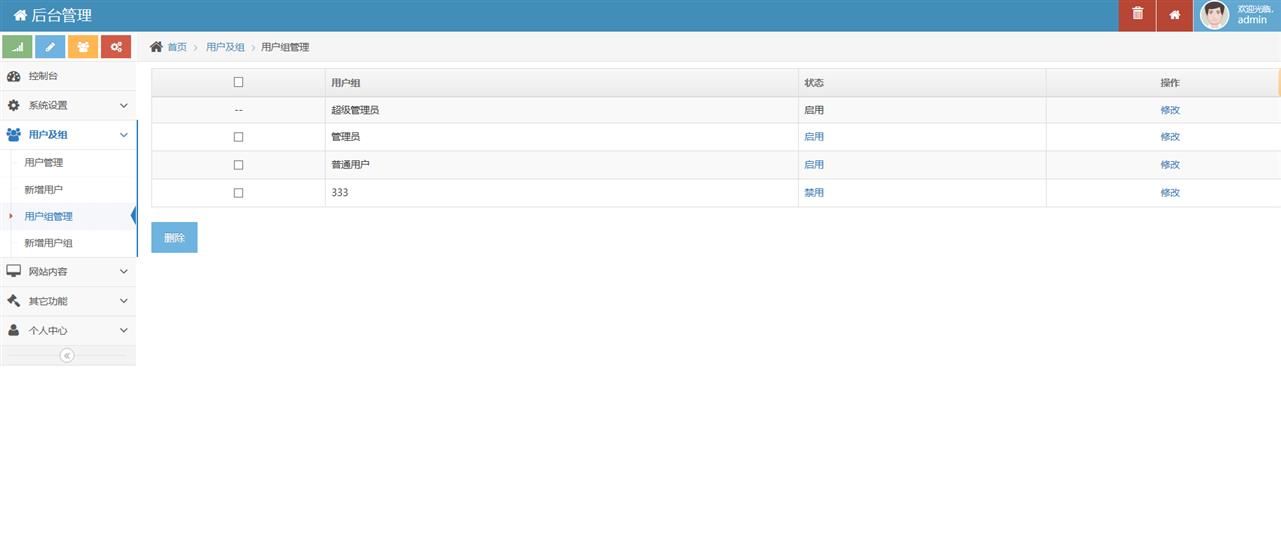Check the checkbox for 333 row

pos(238,193)
